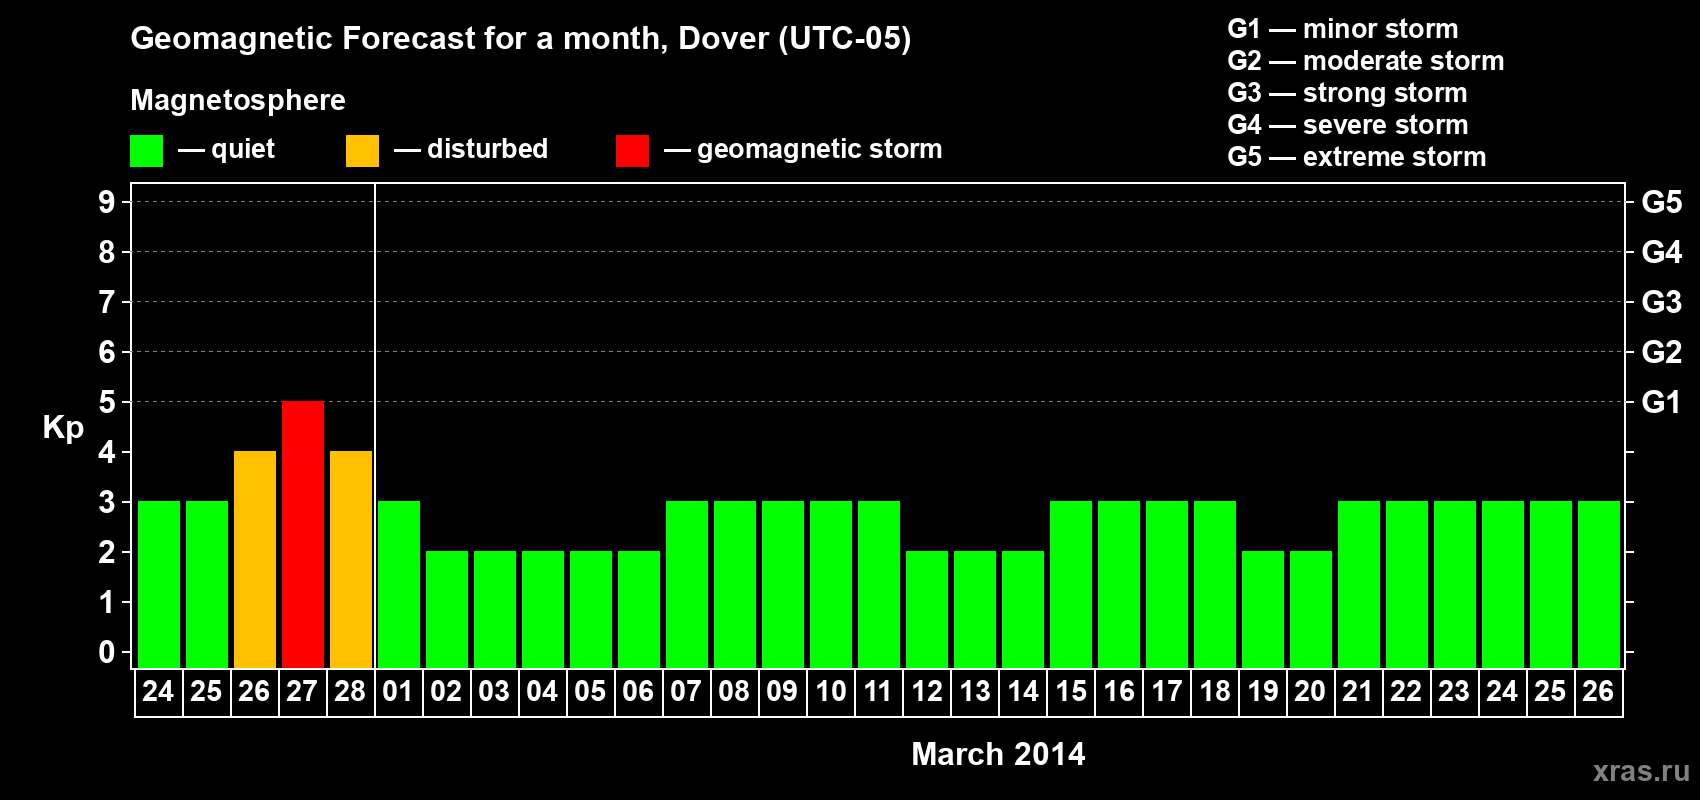The width and height of the screenshot is (1700, 800).
Task: Click the "— disturbed" legend label
Action: point(471,149)
